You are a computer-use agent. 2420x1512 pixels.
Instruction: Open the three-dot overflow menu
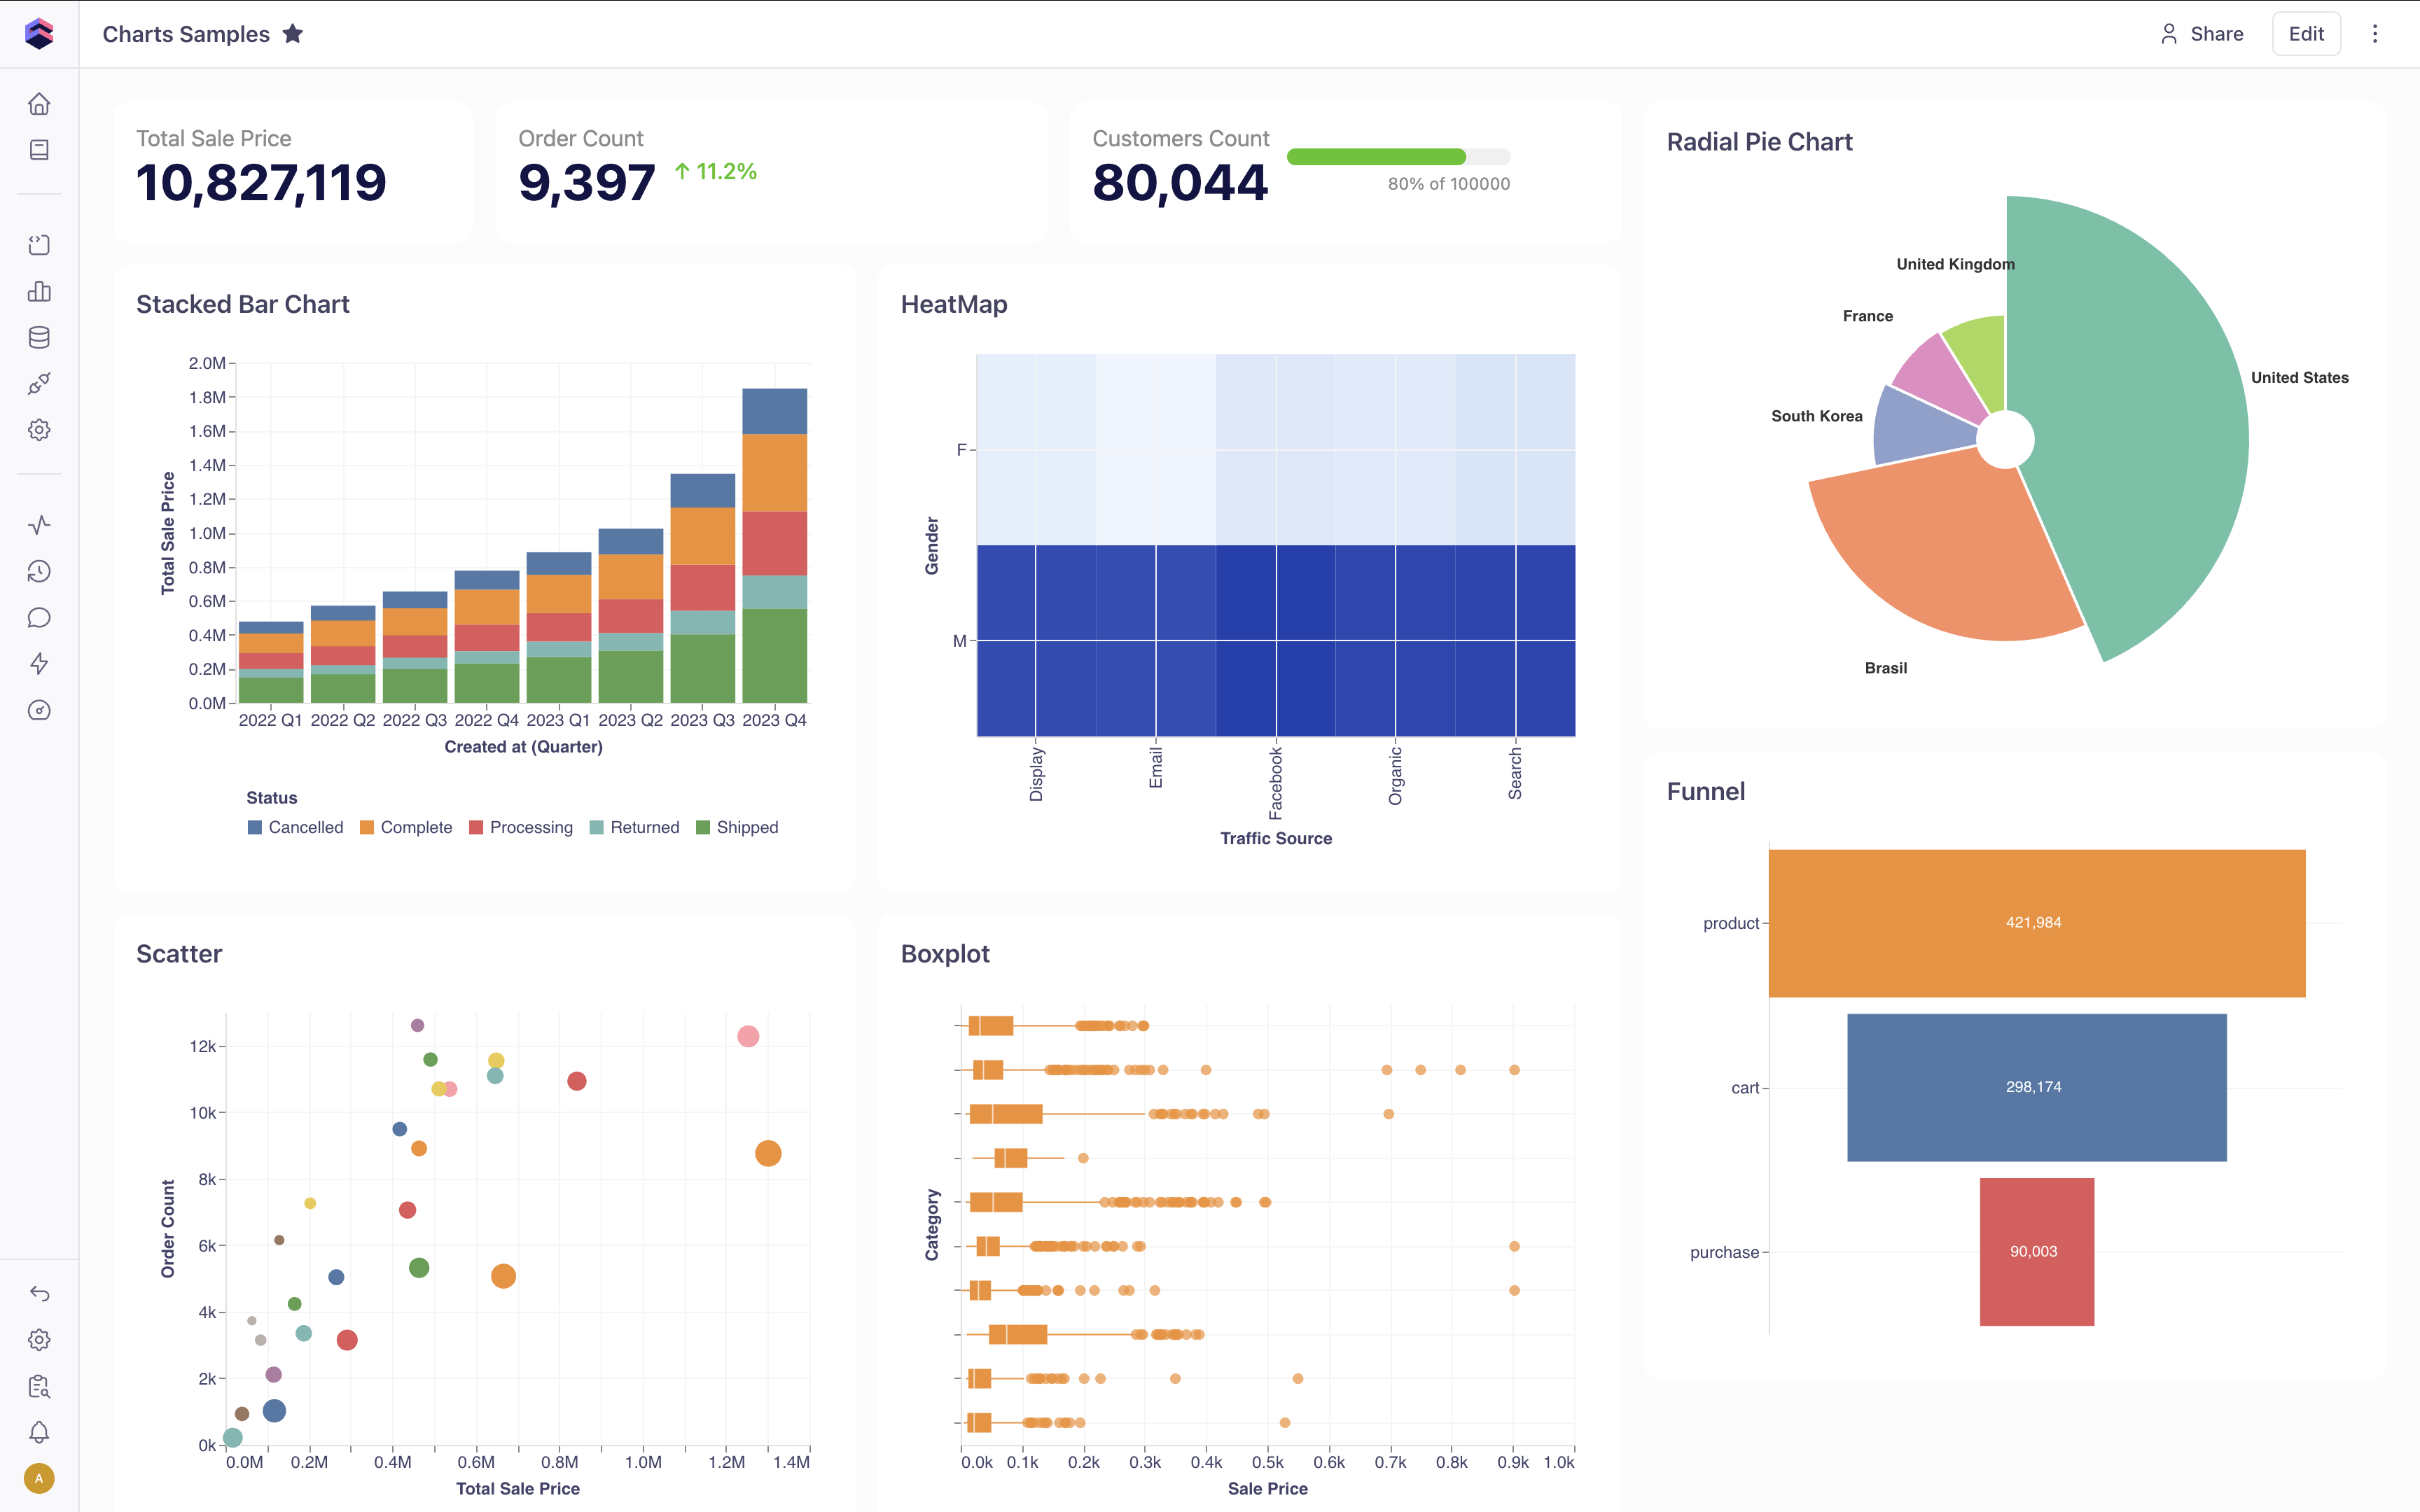2376,33
